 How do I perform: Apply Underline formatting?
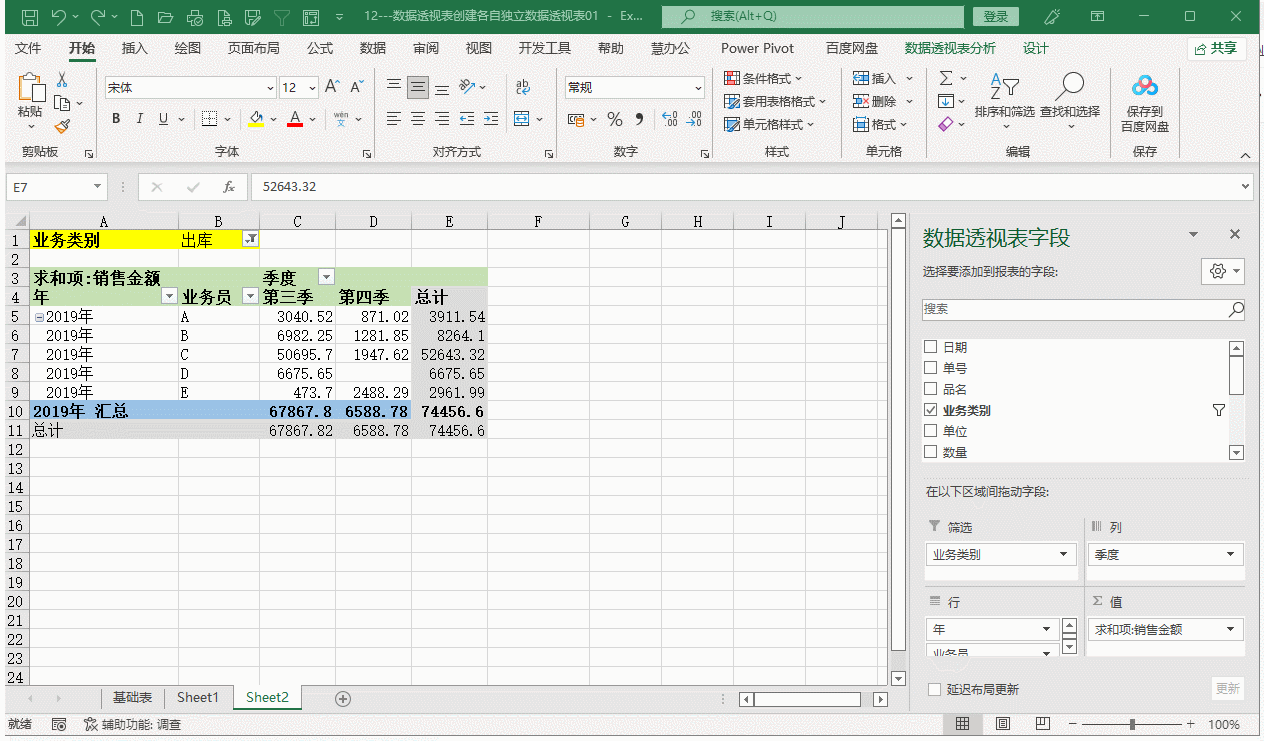tap(163, 119)
